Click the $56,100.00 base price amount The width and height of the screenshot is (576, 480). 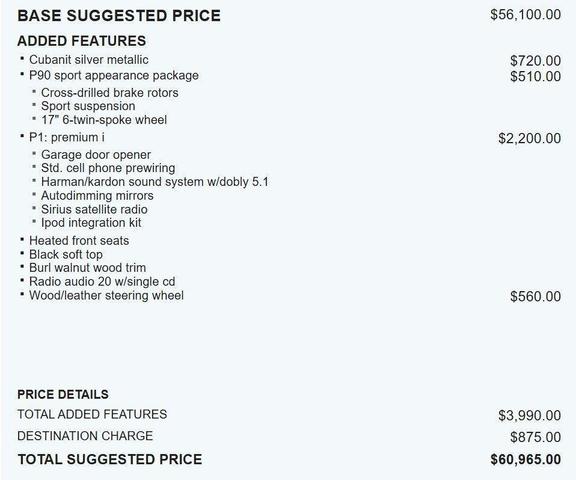pyautogui.click(x=525, y=15)
